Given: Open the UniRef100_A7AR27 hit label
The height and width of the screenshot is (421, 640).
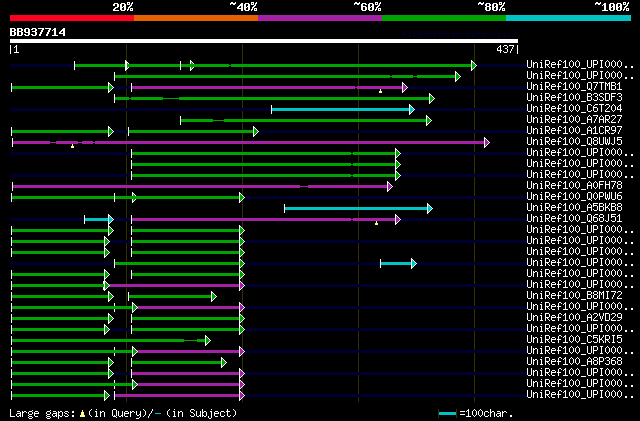Looking at the screenshot, I should pyautogui.click(x=574, y=120).
